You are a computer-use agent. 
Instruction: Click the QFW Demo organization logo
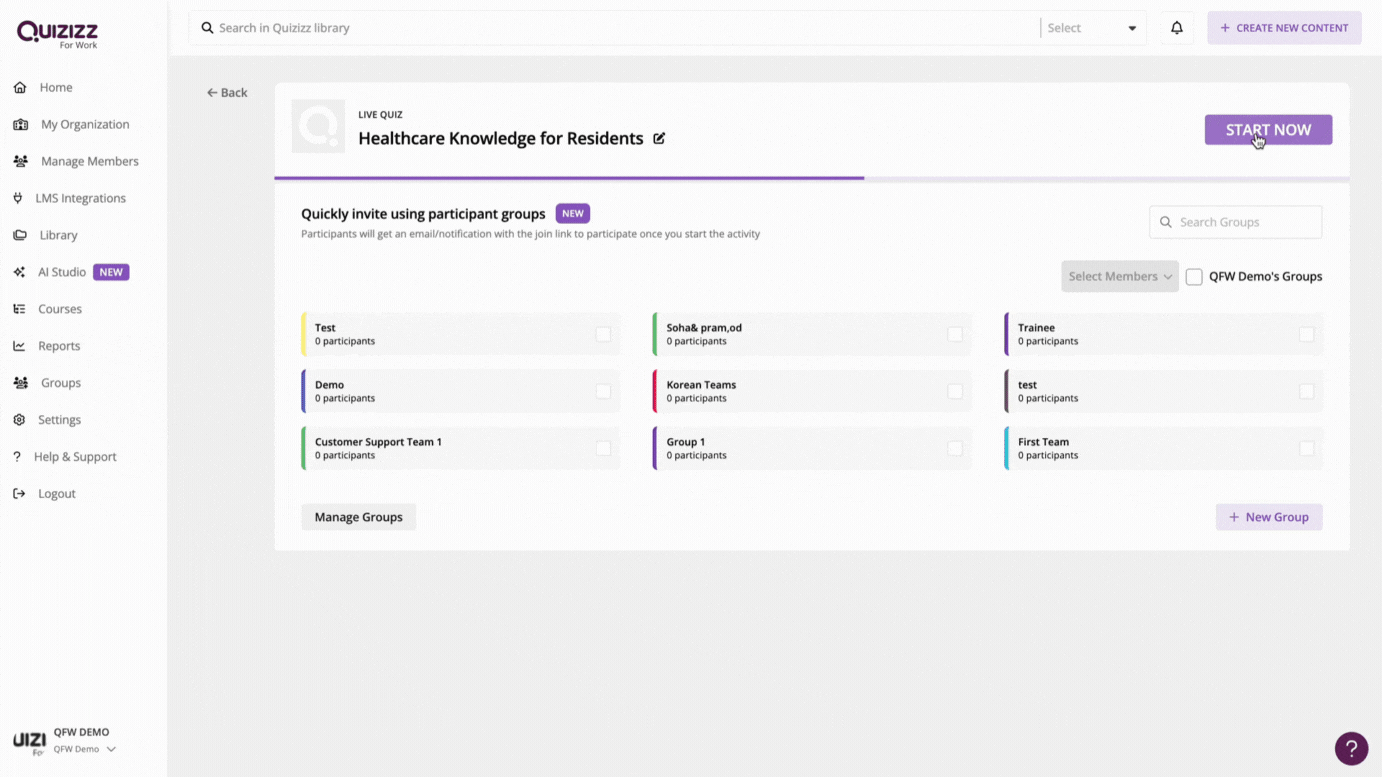pyautogui.click(x=30, y=740)
